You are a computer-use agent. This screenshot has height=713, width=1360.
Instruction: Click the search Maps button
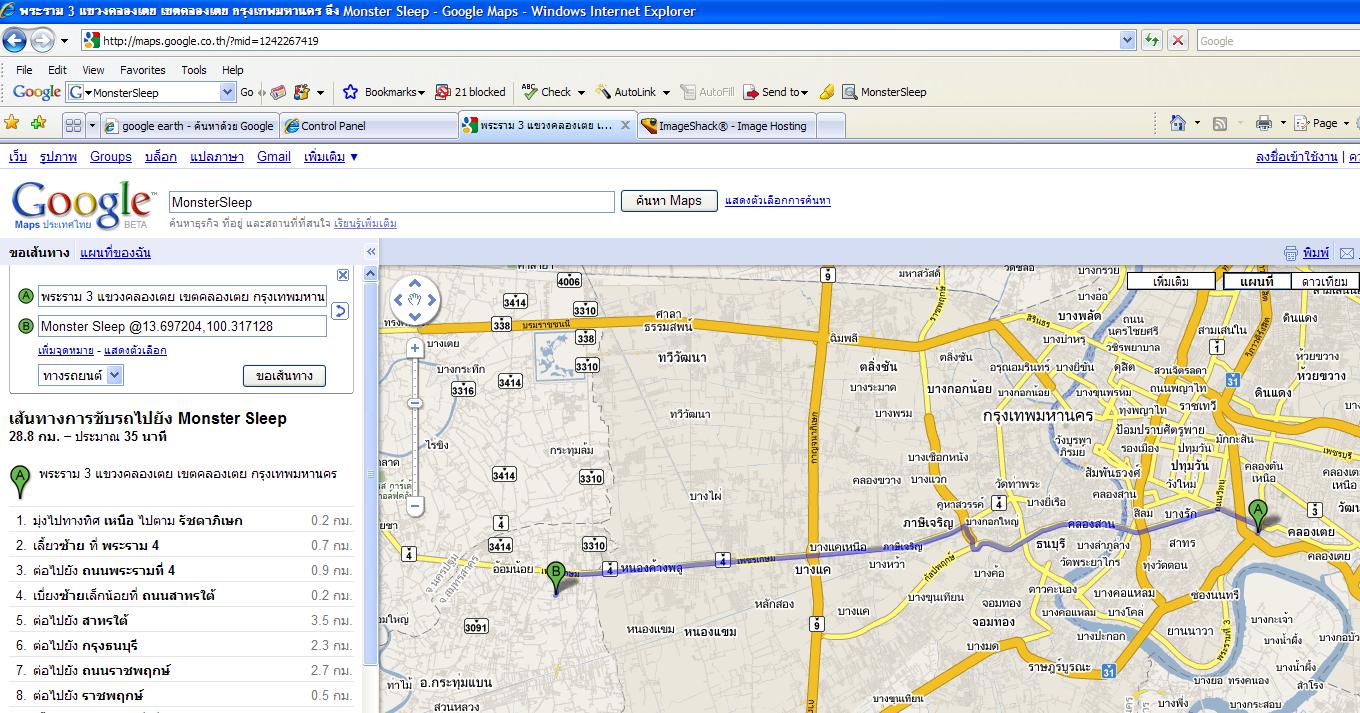tap(669, 201)
